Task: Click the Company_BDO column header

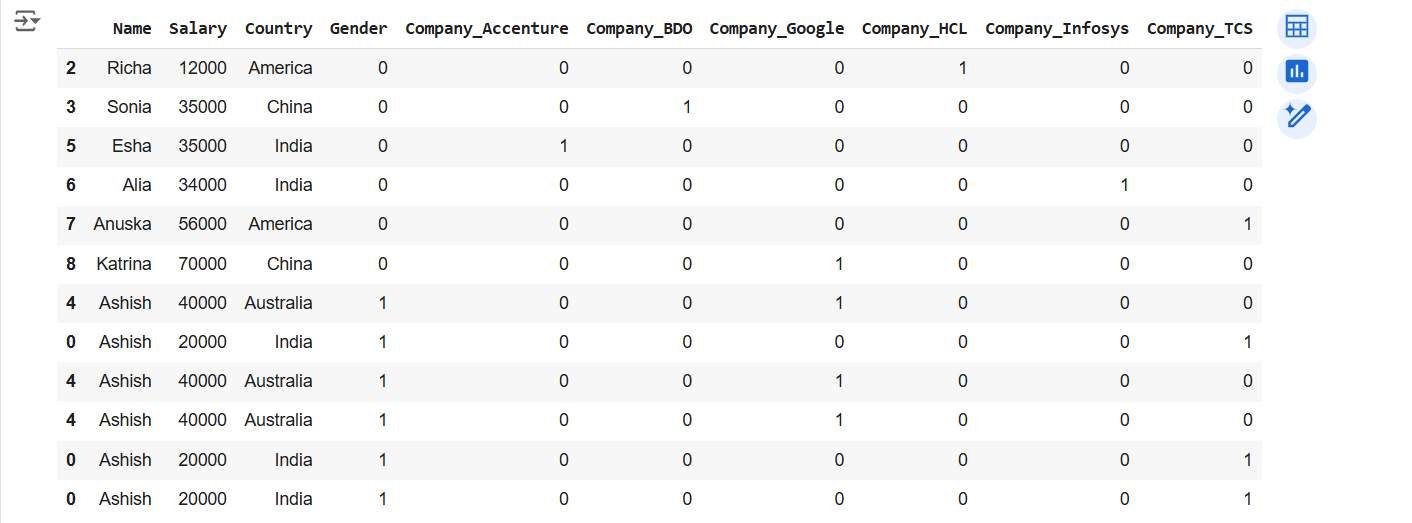Action: pyautogui.click(x=639, y=29)
